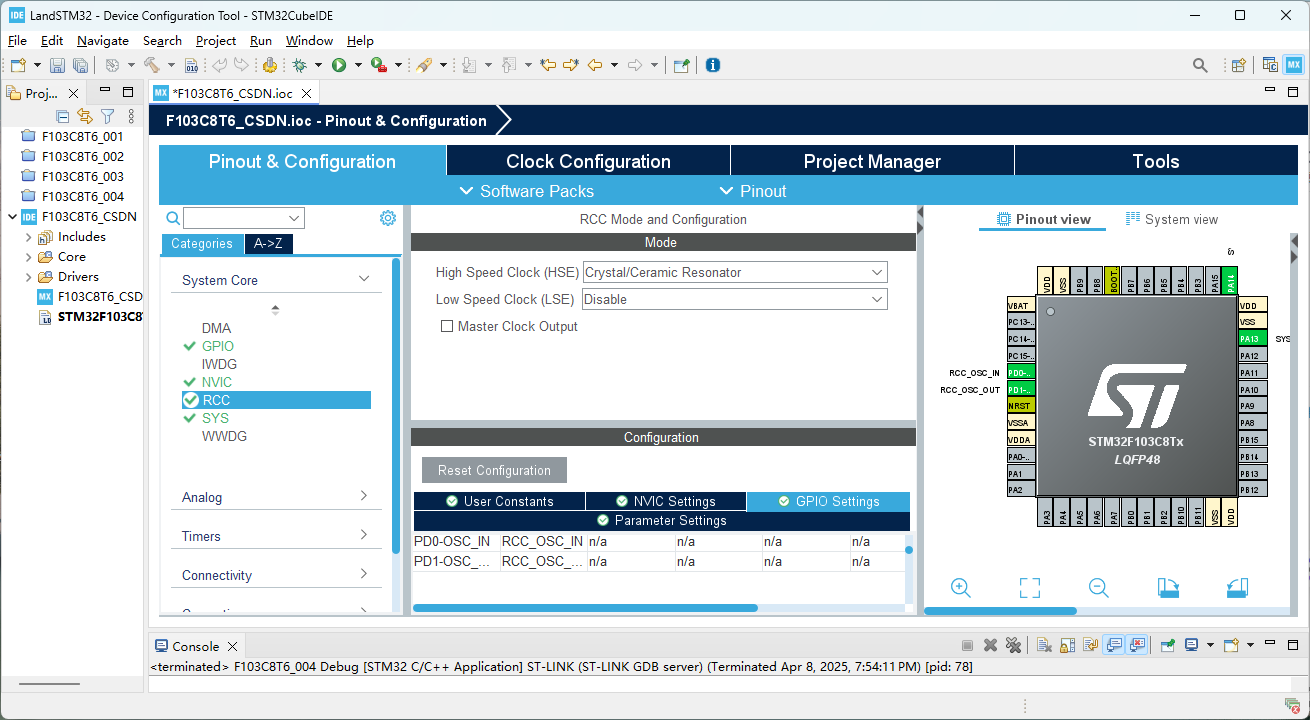
Task: Click the toolbar Search magnifier icon
Action: tap(1200, 65)
